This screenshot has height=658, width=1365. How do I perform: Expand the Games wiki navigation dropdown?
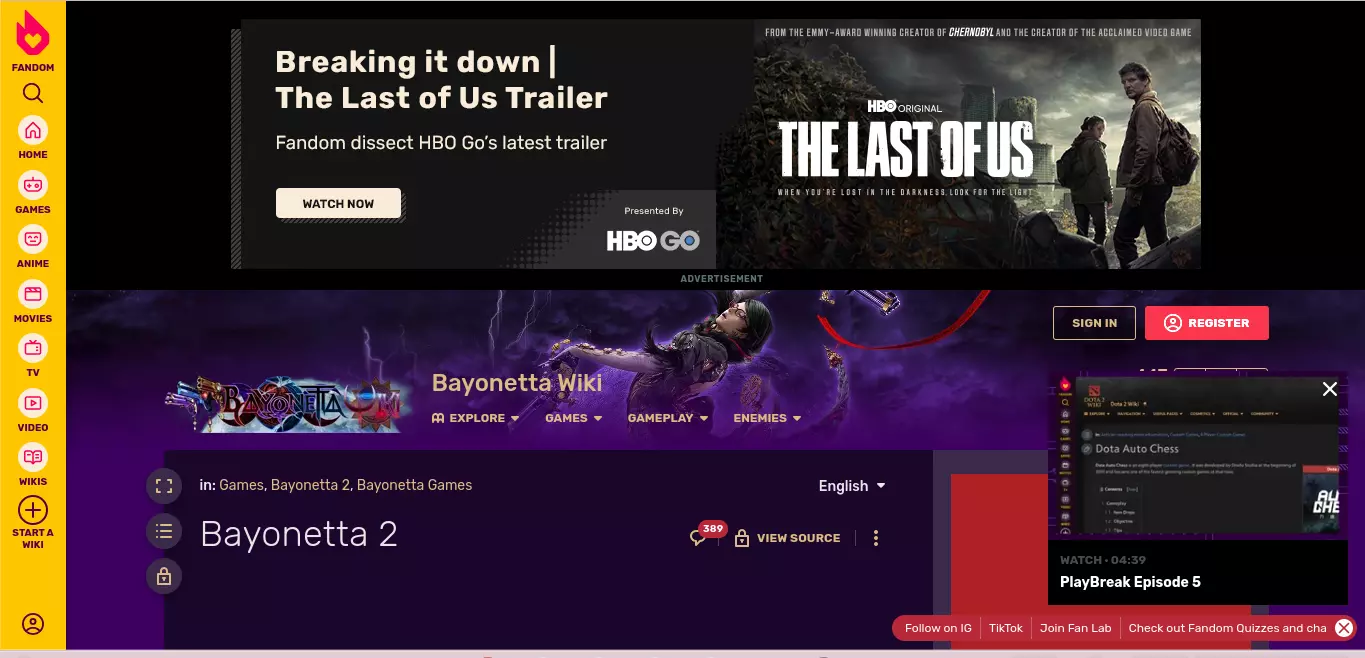[574, 418]
